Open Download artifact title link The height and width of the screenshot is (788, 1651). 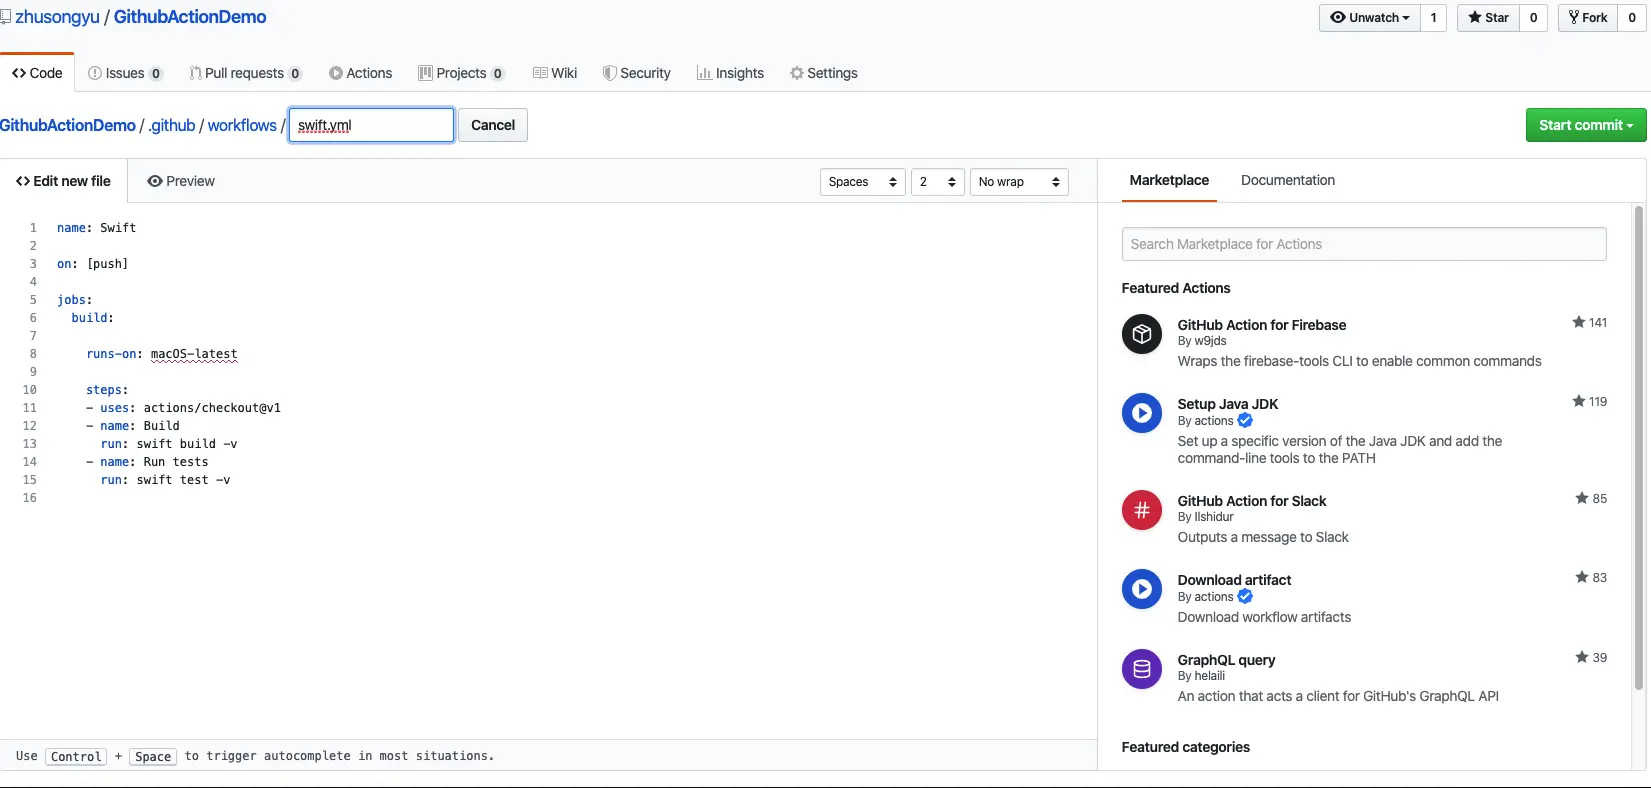(1235, 580)
